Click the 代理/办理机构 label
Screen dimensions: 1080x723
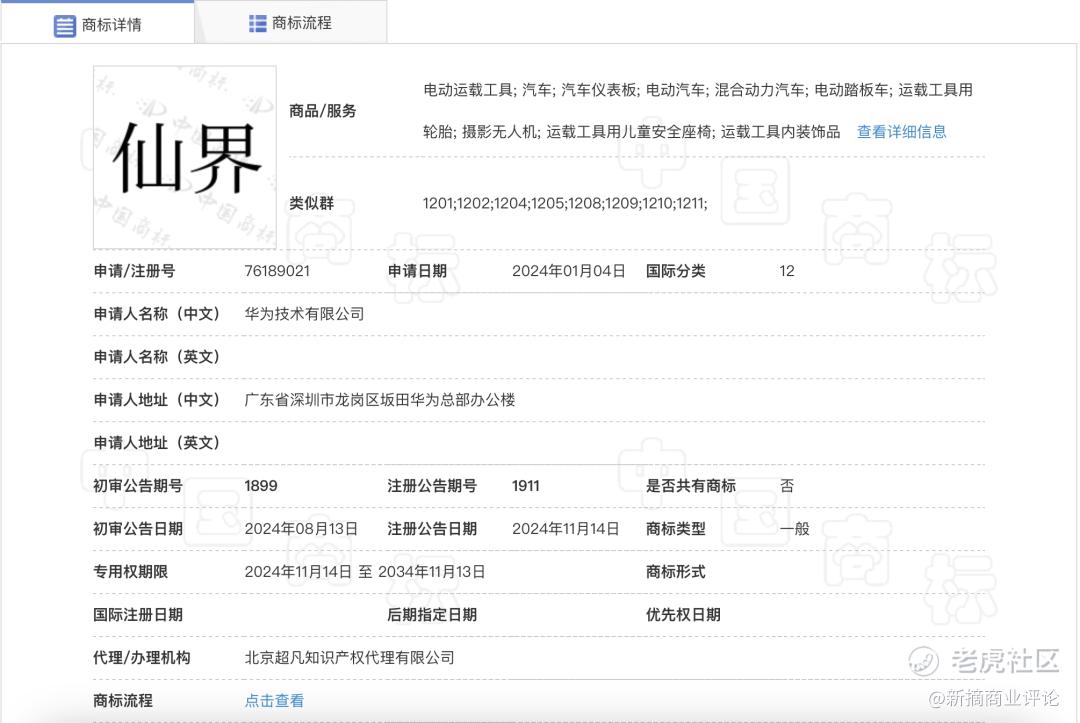[x=142, y=658]
